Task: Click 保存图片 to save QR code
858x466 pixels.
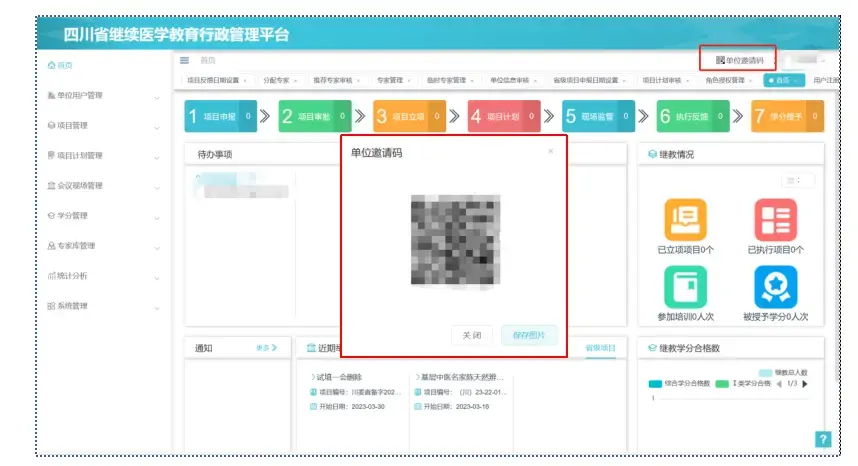Action: pyautogui.click(x=529, y=335)
